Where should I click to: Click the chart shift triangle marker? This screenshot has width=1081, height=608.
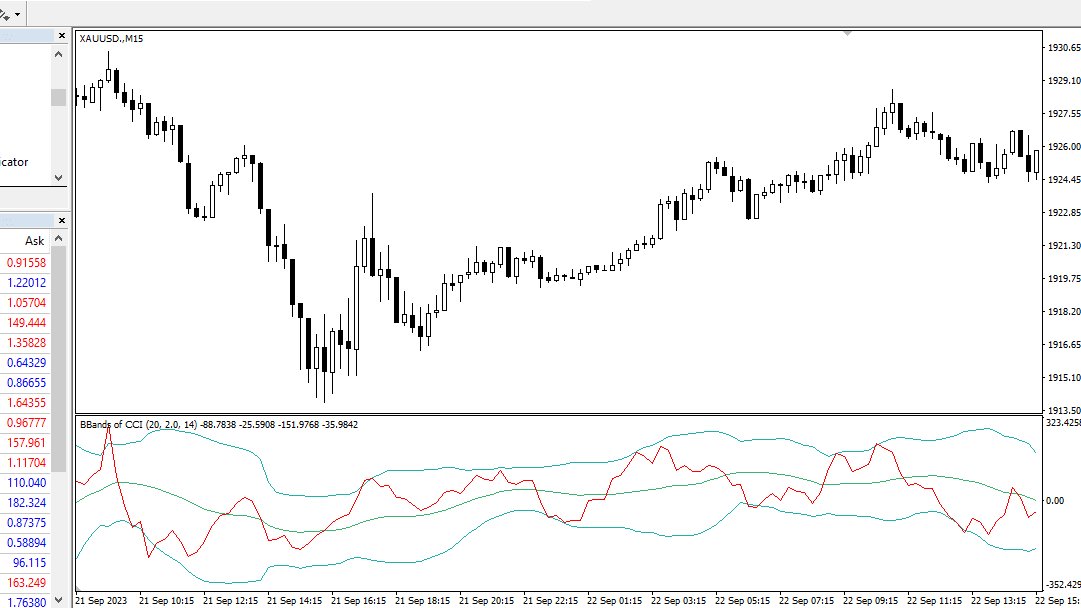(x=847, y=33)
